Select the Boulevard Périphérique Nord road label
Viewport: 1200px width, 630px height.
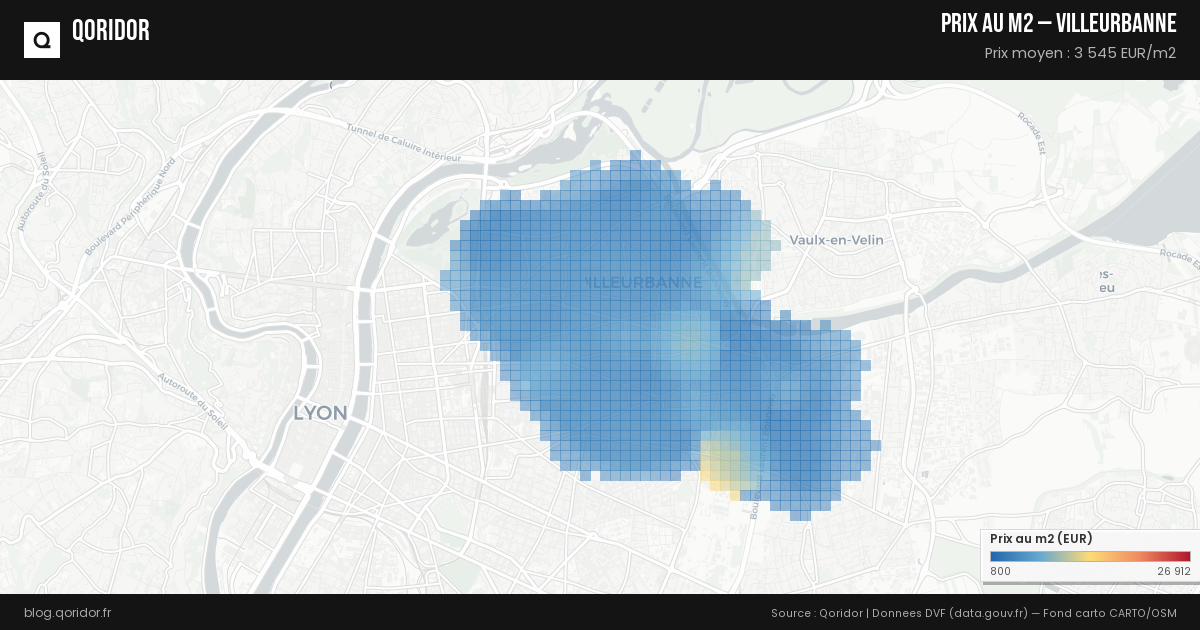130,207
